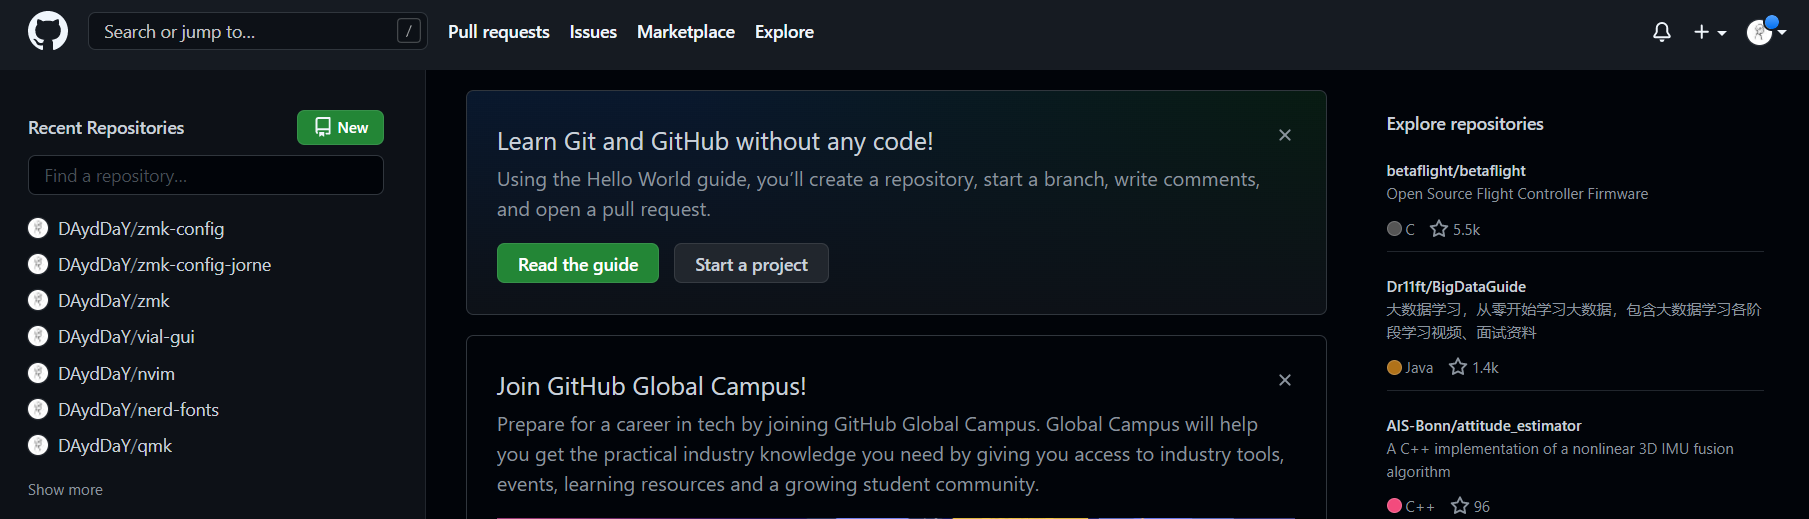Dismiss the Learn Git and GitHub card
1809x519 pixels.
click(1285, 135)
